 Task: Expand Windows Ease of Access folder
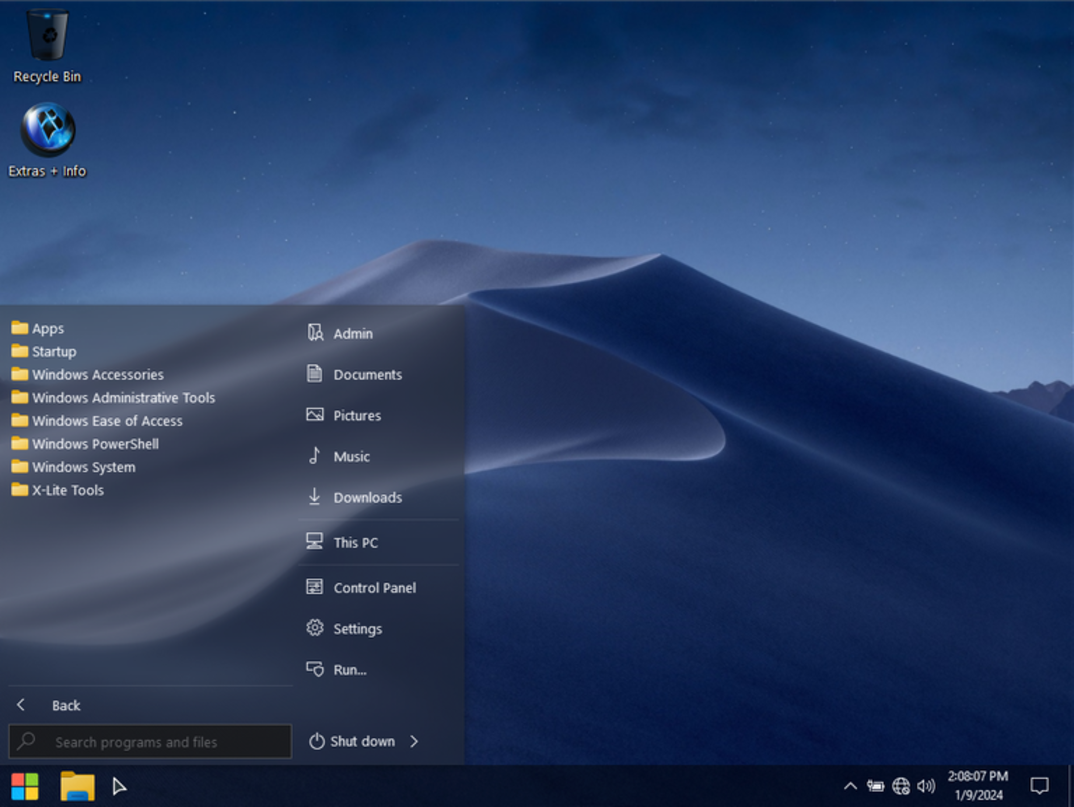[x=97, y=421]
